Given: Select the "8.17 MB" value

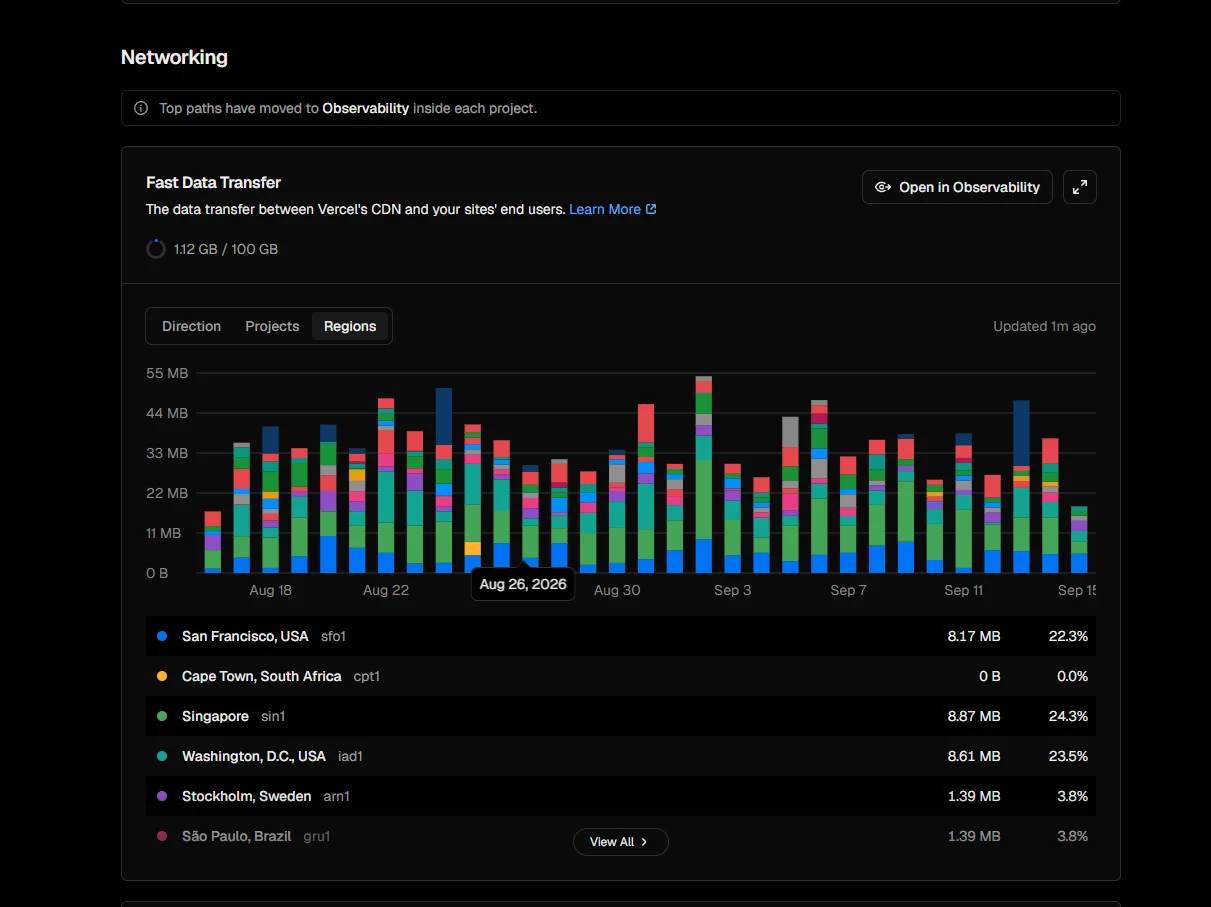Looking at the screenshot, I should (x=974, y=636).
